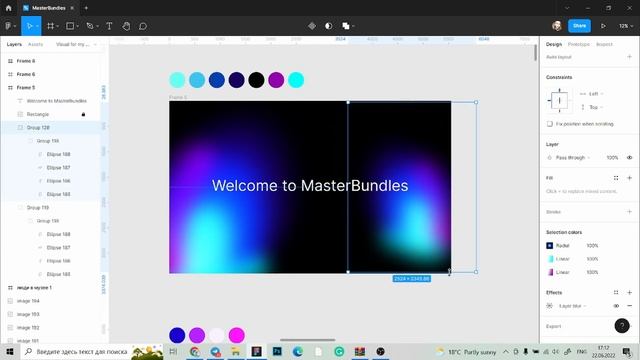Screen dimensions: 640x360
Task: Open Effects style library icon
Action: point(616,292)
